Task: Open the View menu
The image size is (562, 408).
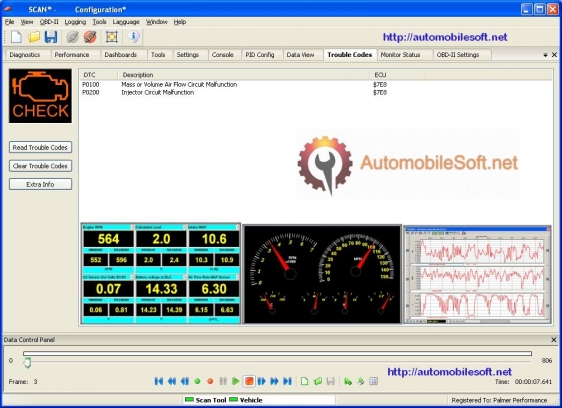Action: pyautogui.click(x=27, y=22)
